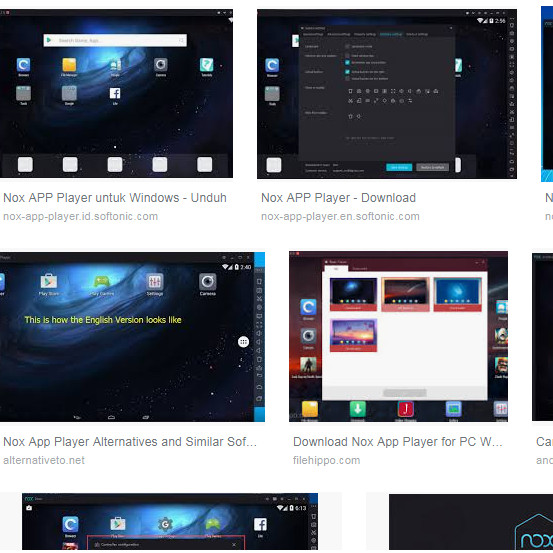Click title 'Download Nox App Player for PC W...'

tap(397, 442)
